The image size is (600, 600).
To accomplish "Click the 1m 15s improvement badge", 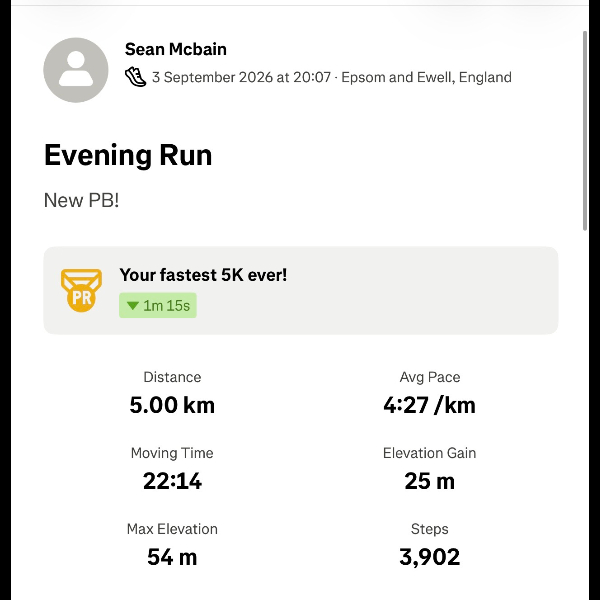I will point(158,305).
